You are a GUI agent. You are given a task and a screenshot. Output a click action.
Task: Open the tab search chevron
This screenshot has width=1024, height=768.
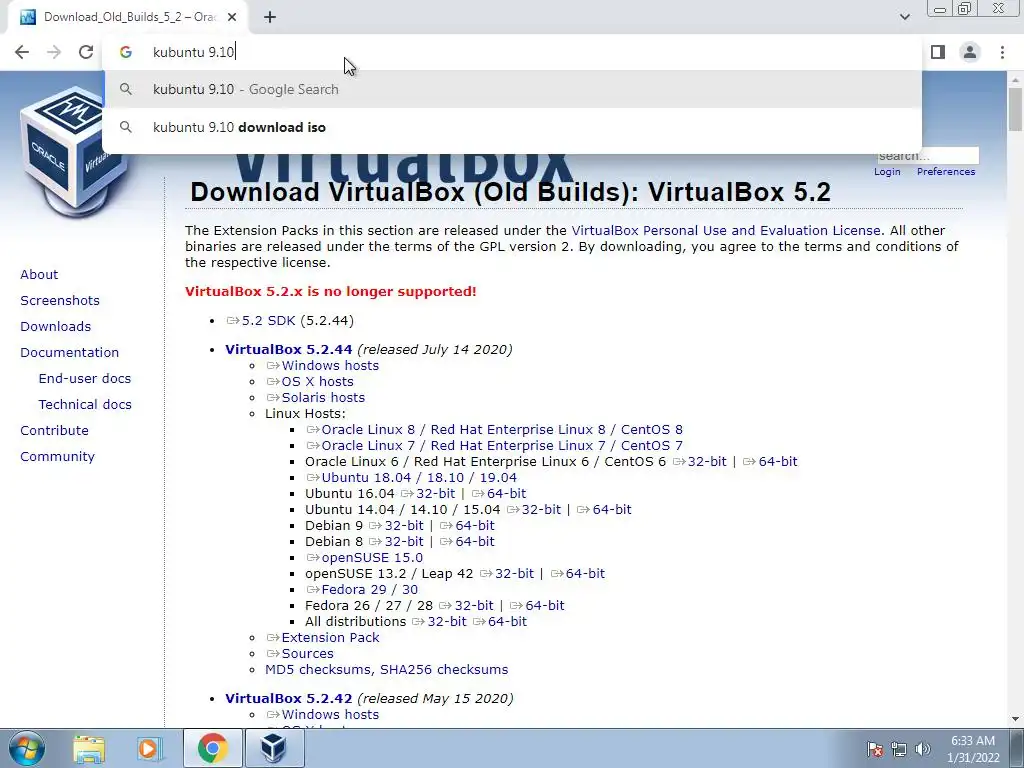[x=904, y=17]
